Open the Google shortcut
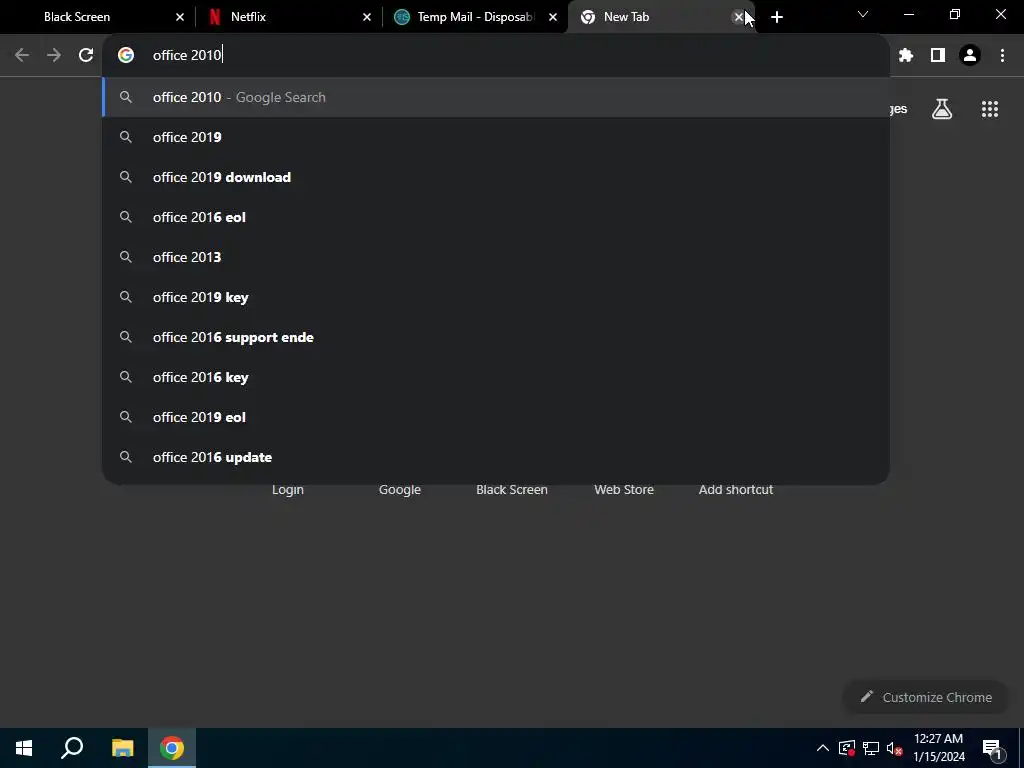The image size is (1024, 768). point(400,490)
